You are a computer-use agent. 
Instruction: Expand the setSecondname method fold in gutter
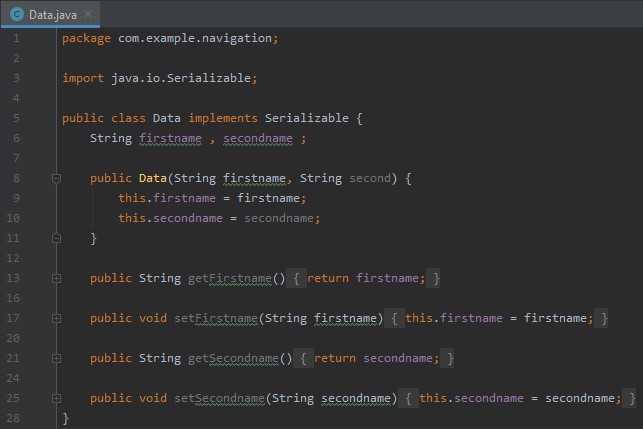57,398
